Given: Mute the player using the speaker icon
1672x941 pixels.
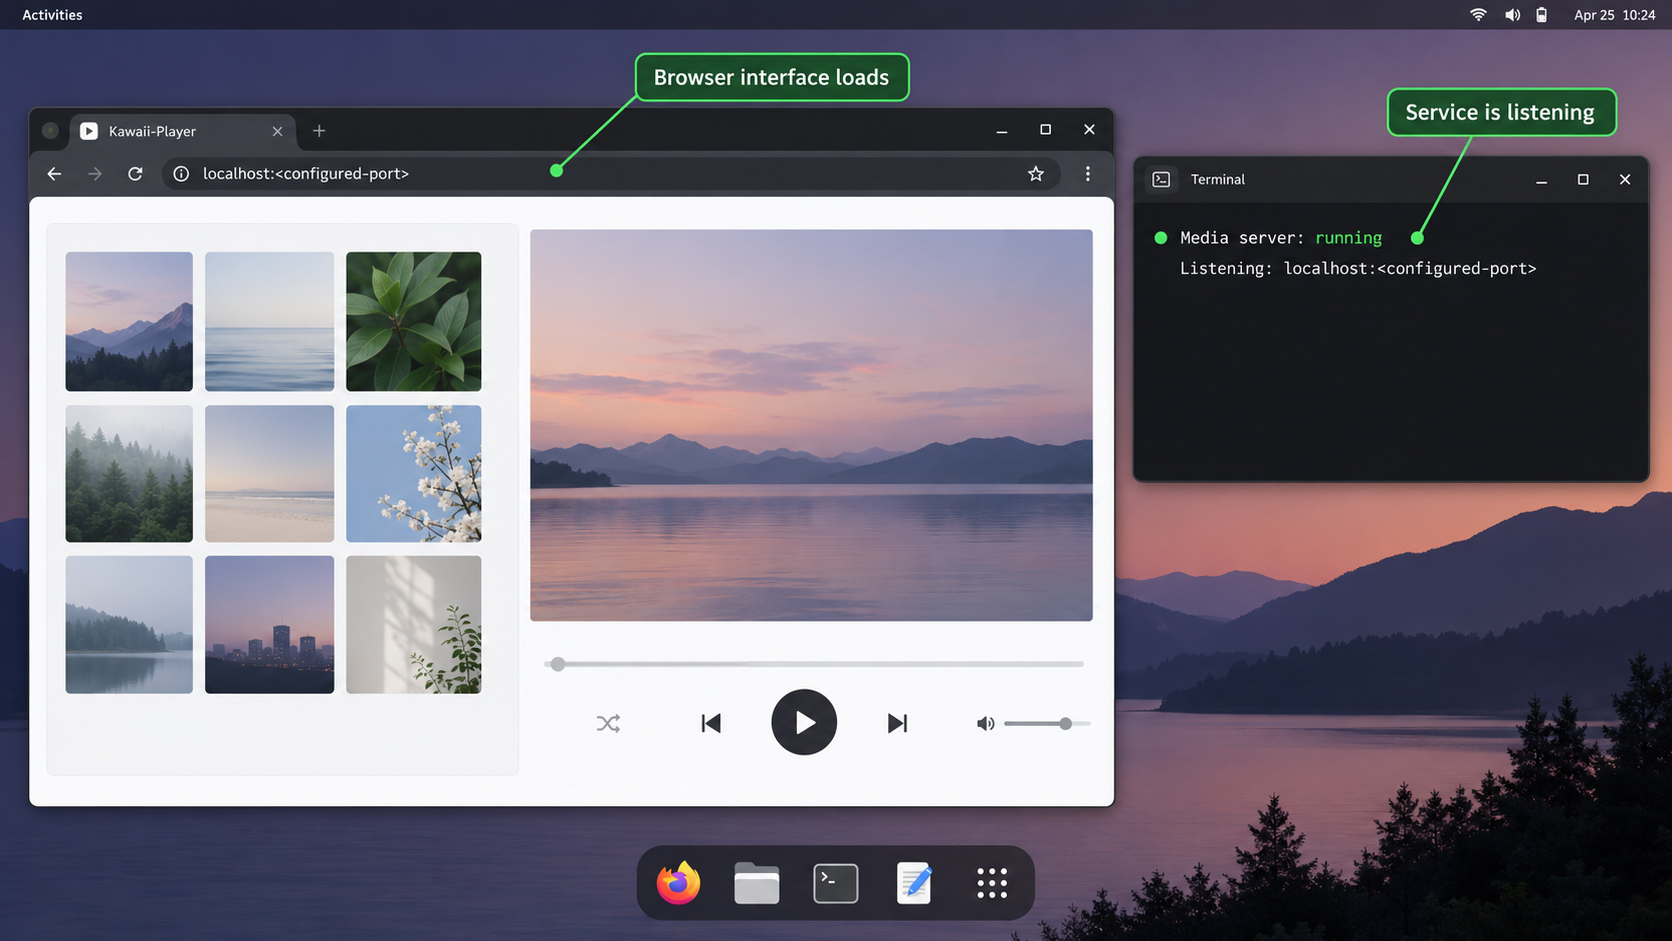Looking at the screenshot, I should pos(985,723).
